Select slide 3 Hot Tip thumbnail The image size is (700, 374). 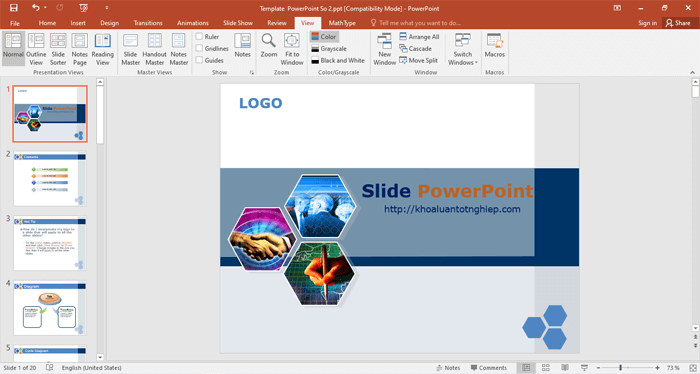[x=50, y=243]
